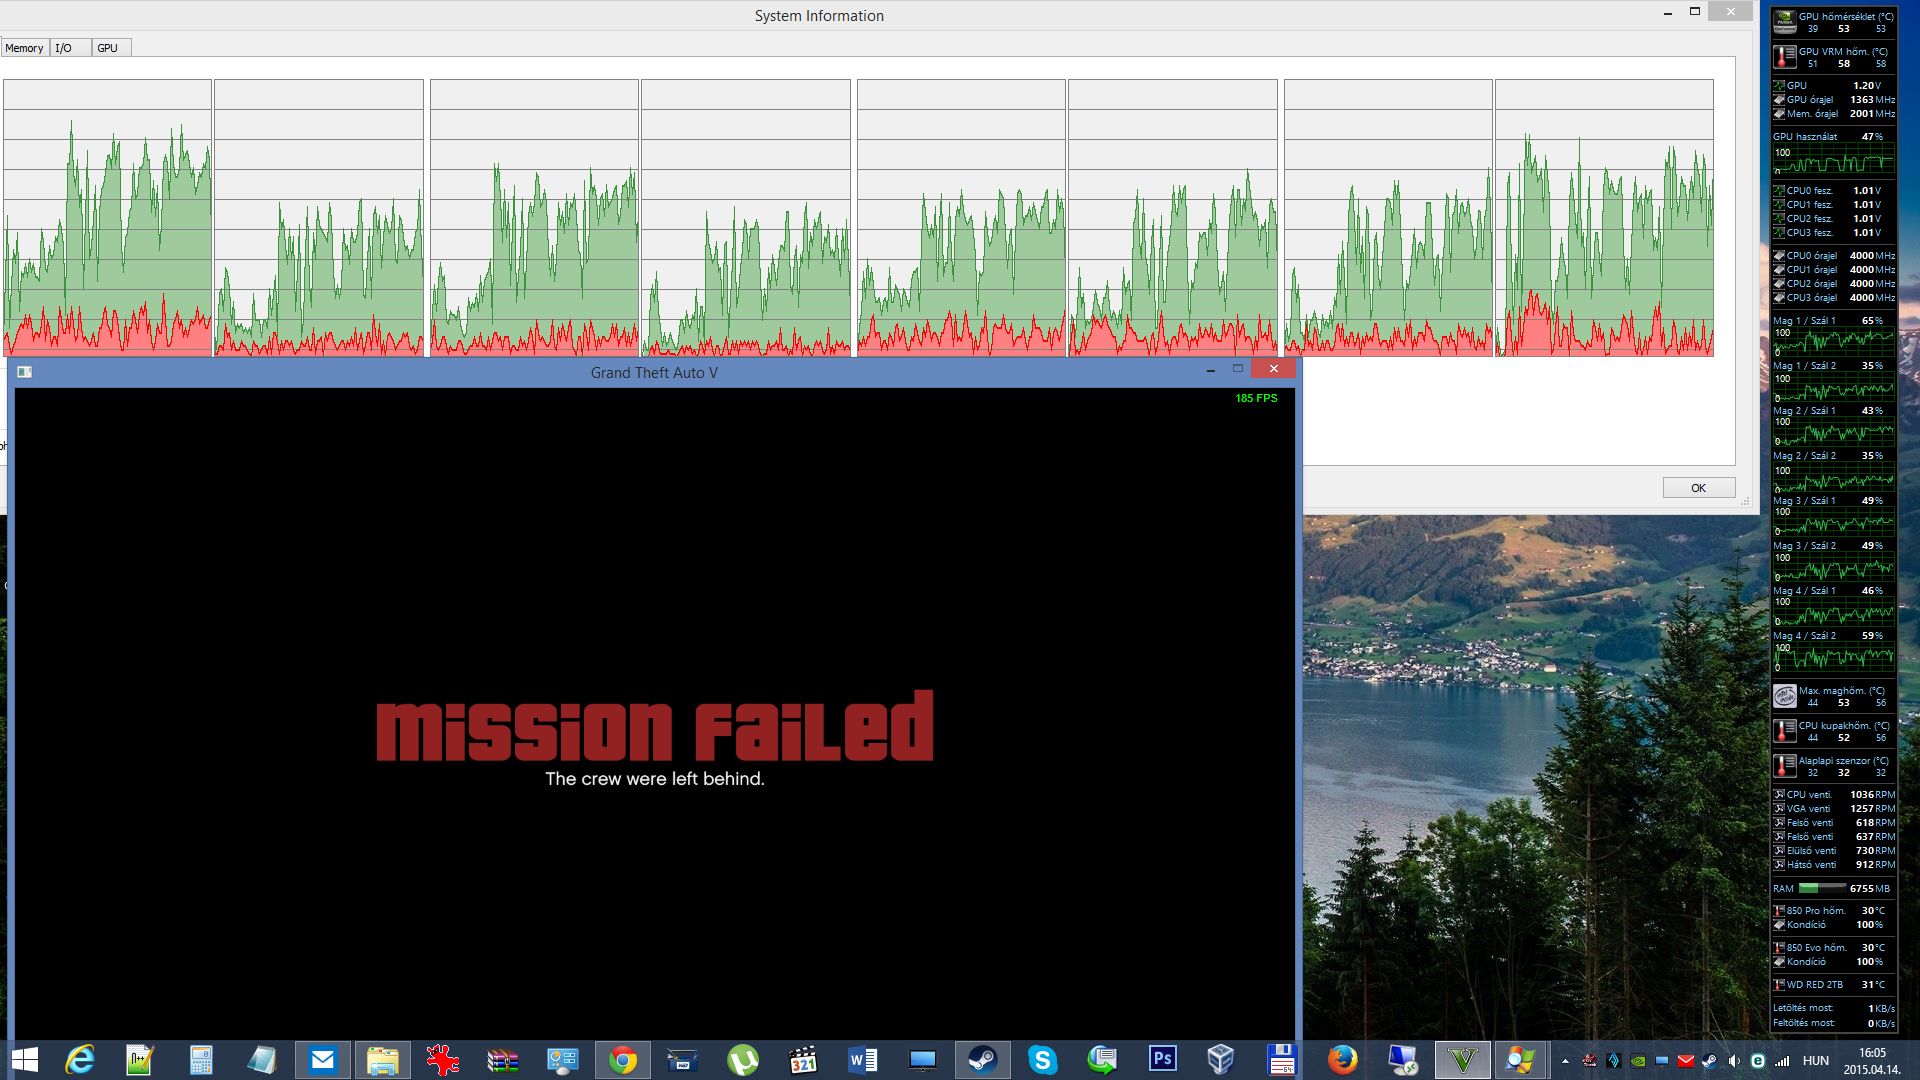The width and height of the screenshot is (1920, 1080).
Task: Click the 'Mem. órajel' 2001 MHz row
Action: point(1834,114)
